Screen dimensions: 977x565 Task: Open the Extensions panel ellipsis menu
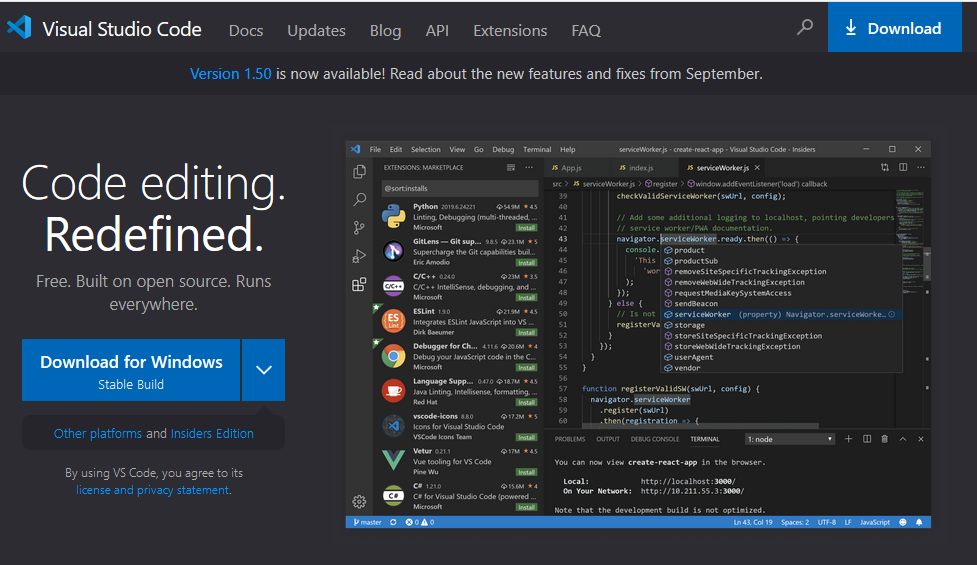point(529,167)
